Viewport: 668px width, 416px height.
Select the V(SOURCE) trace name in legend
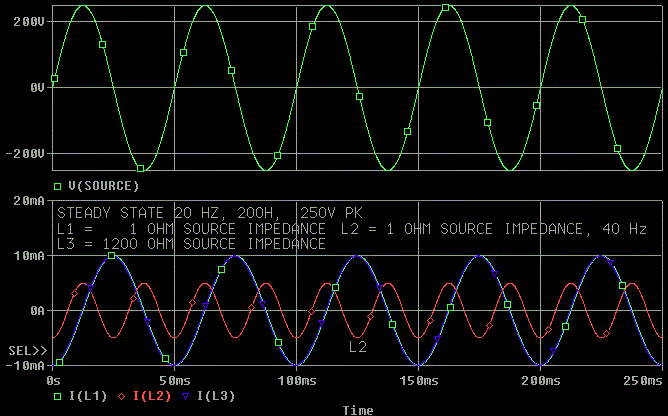pyautogui.click(x=101, y=186)
